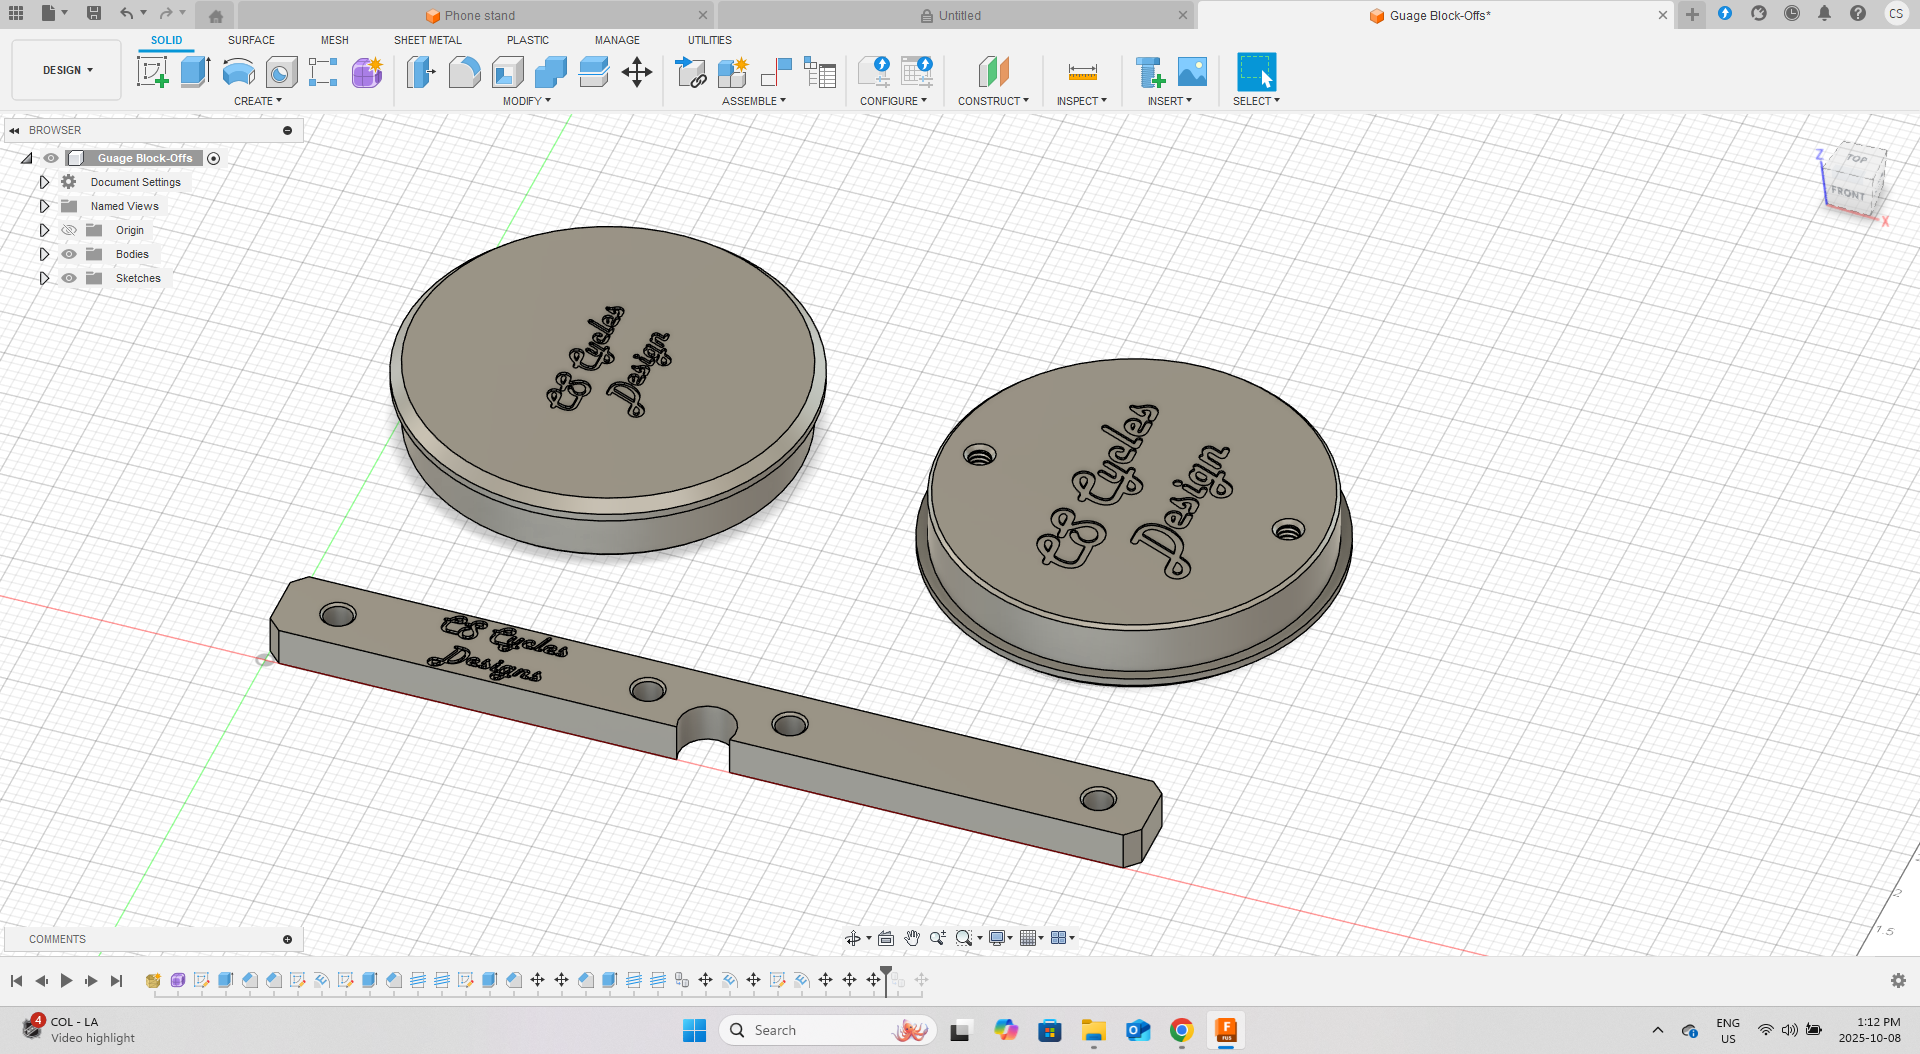Switch to the SURFACE tab
The width and height of the screenshot is (1920, 1054).
pyautogui.click(x=251, y=40)
